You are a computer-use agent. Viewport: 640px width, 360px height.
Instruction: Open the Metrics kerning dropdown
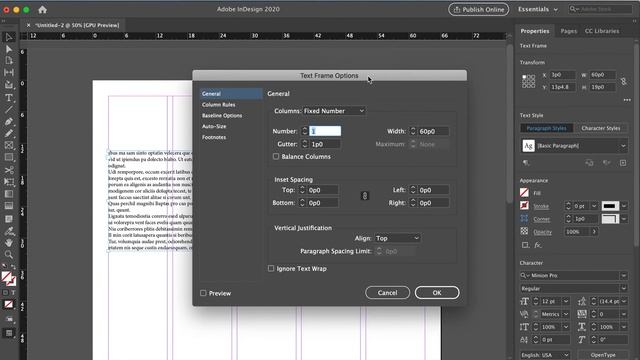click(566, 314)
